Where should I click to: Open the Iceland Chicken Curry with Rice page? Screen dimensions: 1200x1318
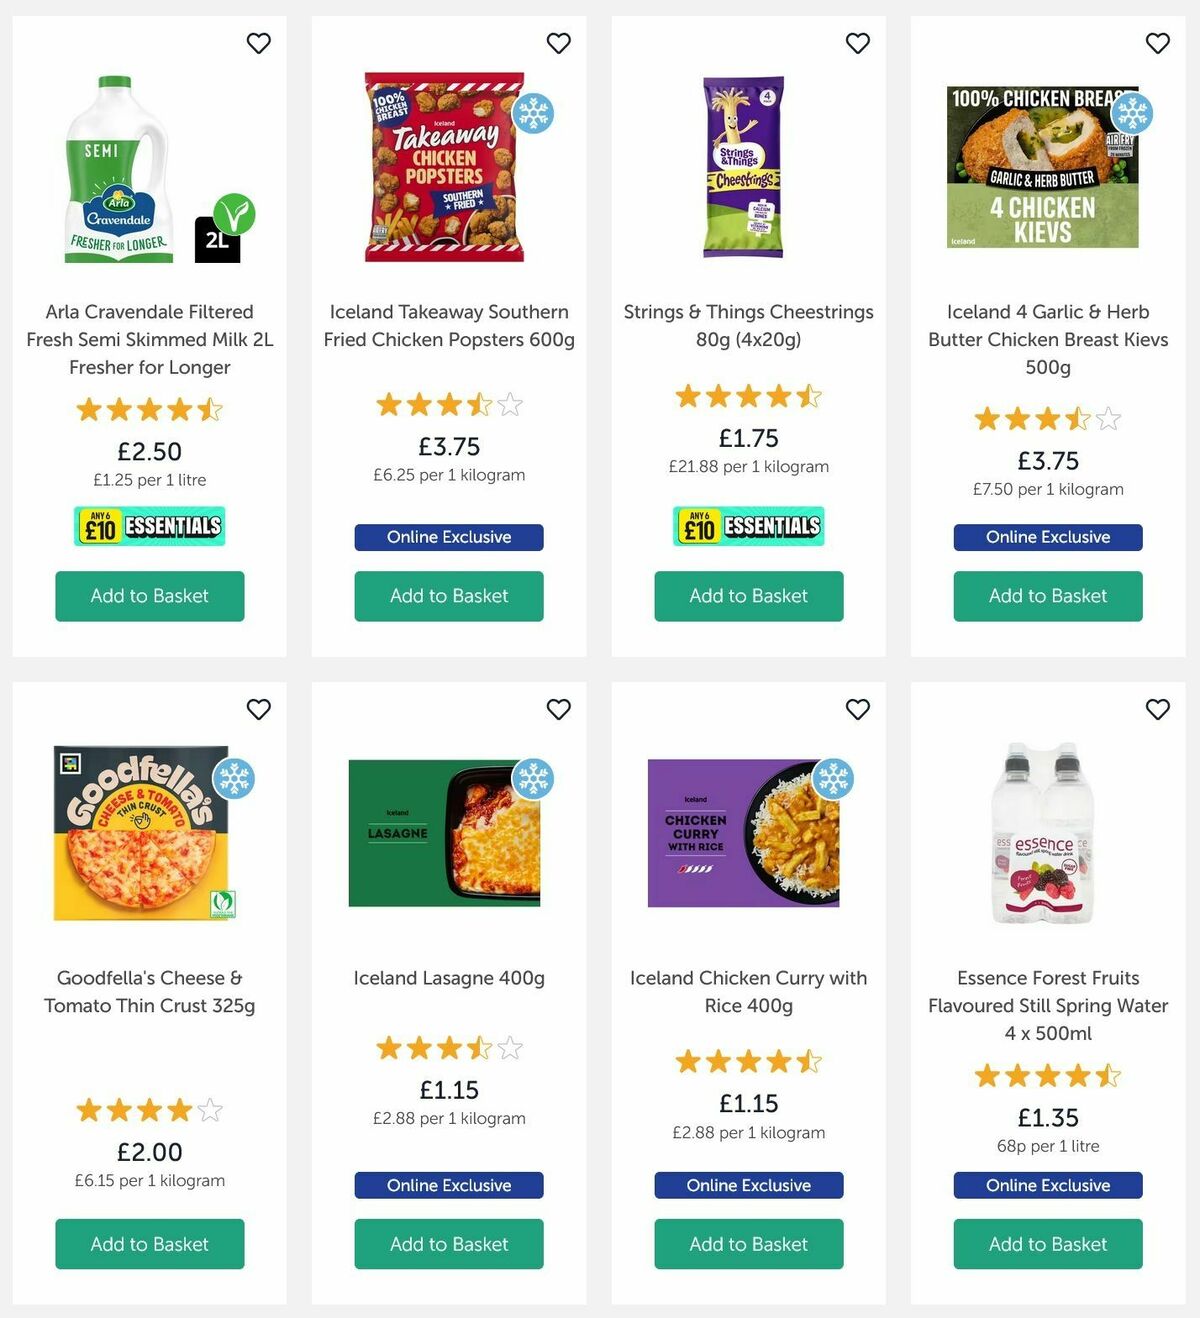coord(748,991)
